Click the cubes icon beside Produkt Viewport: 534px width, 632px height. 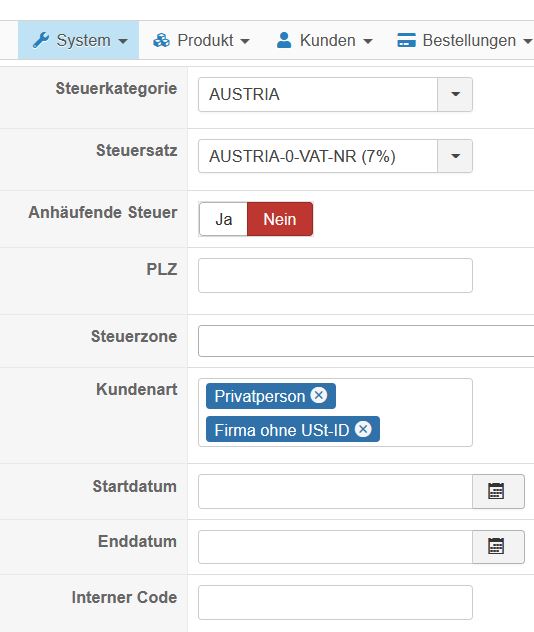pos(161,40)
